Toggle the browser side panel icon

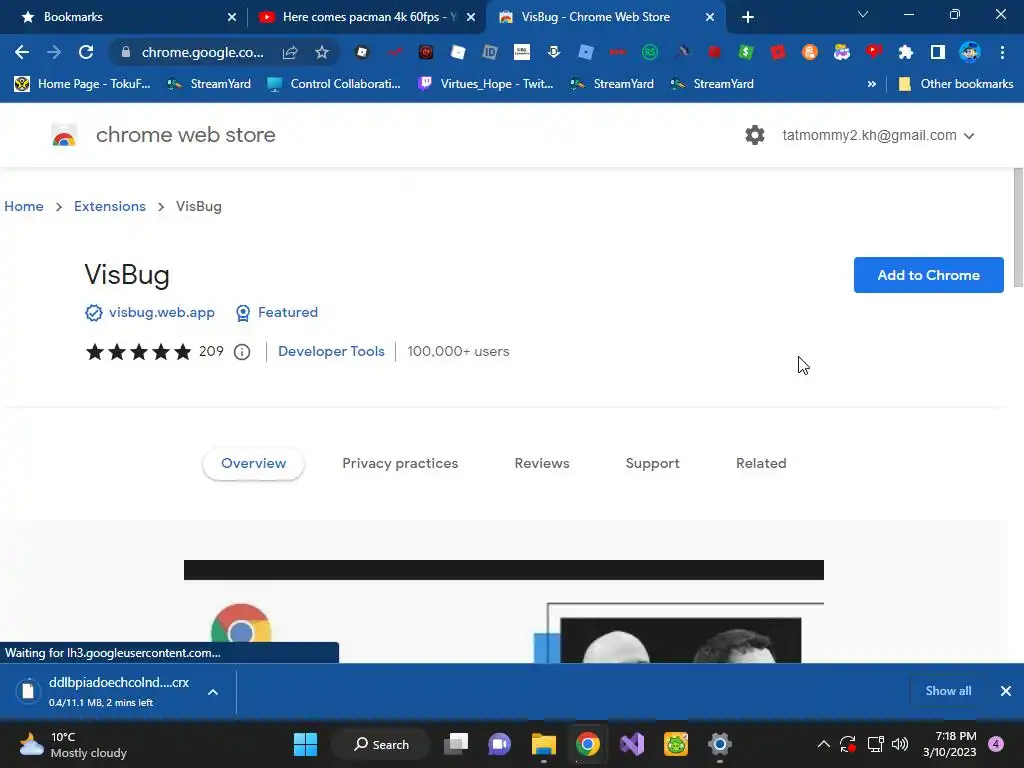point(938,52)
